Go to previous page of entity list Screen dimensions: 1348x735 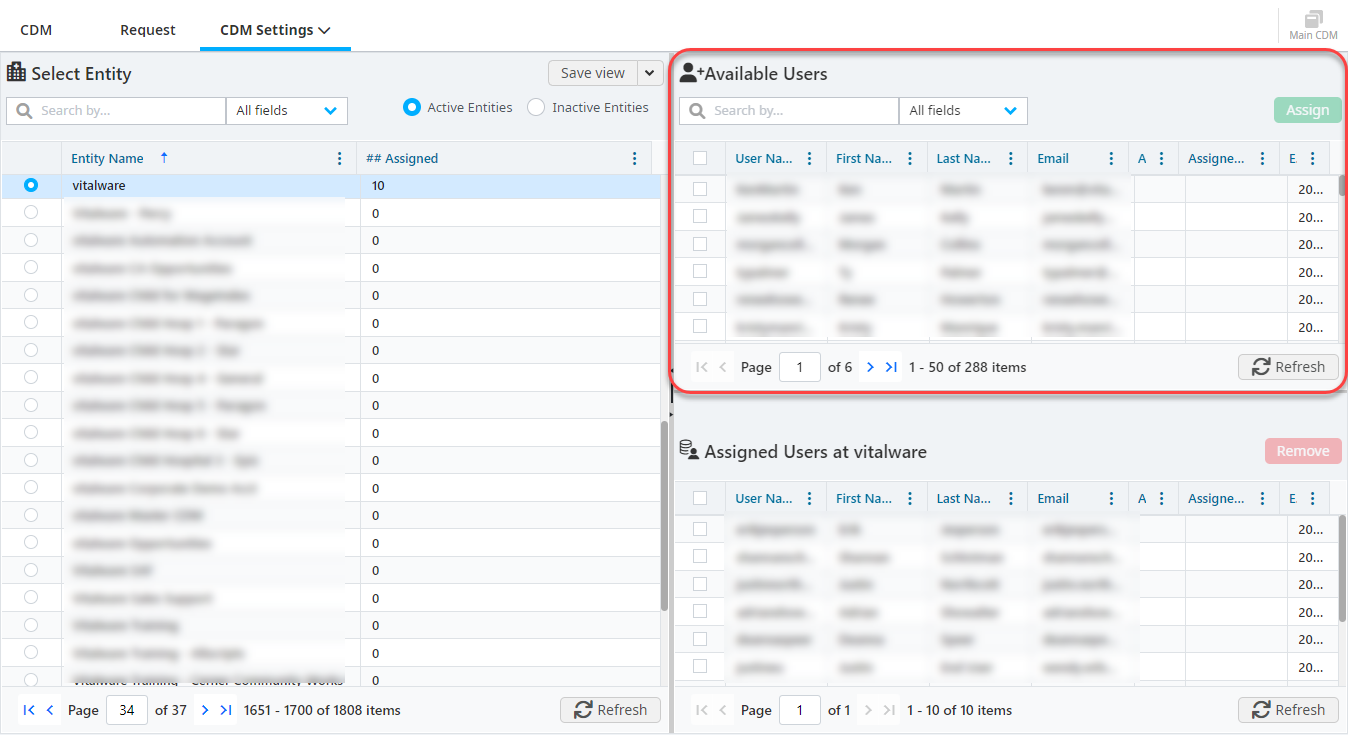pyautogui.click(x=50, y=710)
